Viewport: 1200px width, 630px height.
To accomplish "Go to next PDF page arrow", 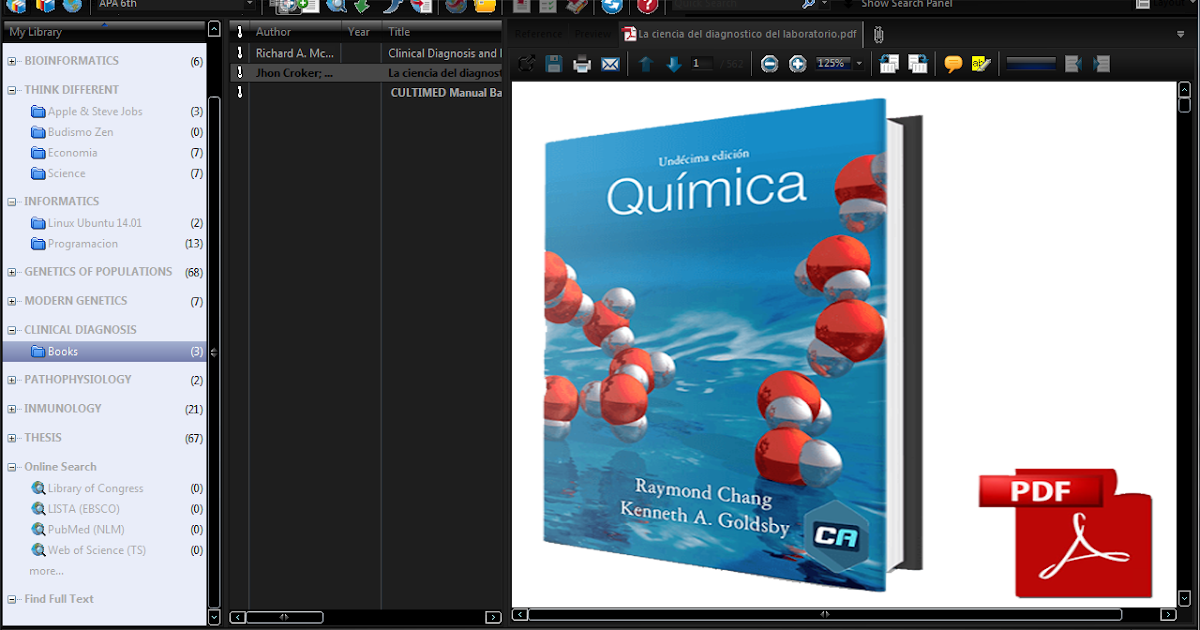I will (674, 64).
